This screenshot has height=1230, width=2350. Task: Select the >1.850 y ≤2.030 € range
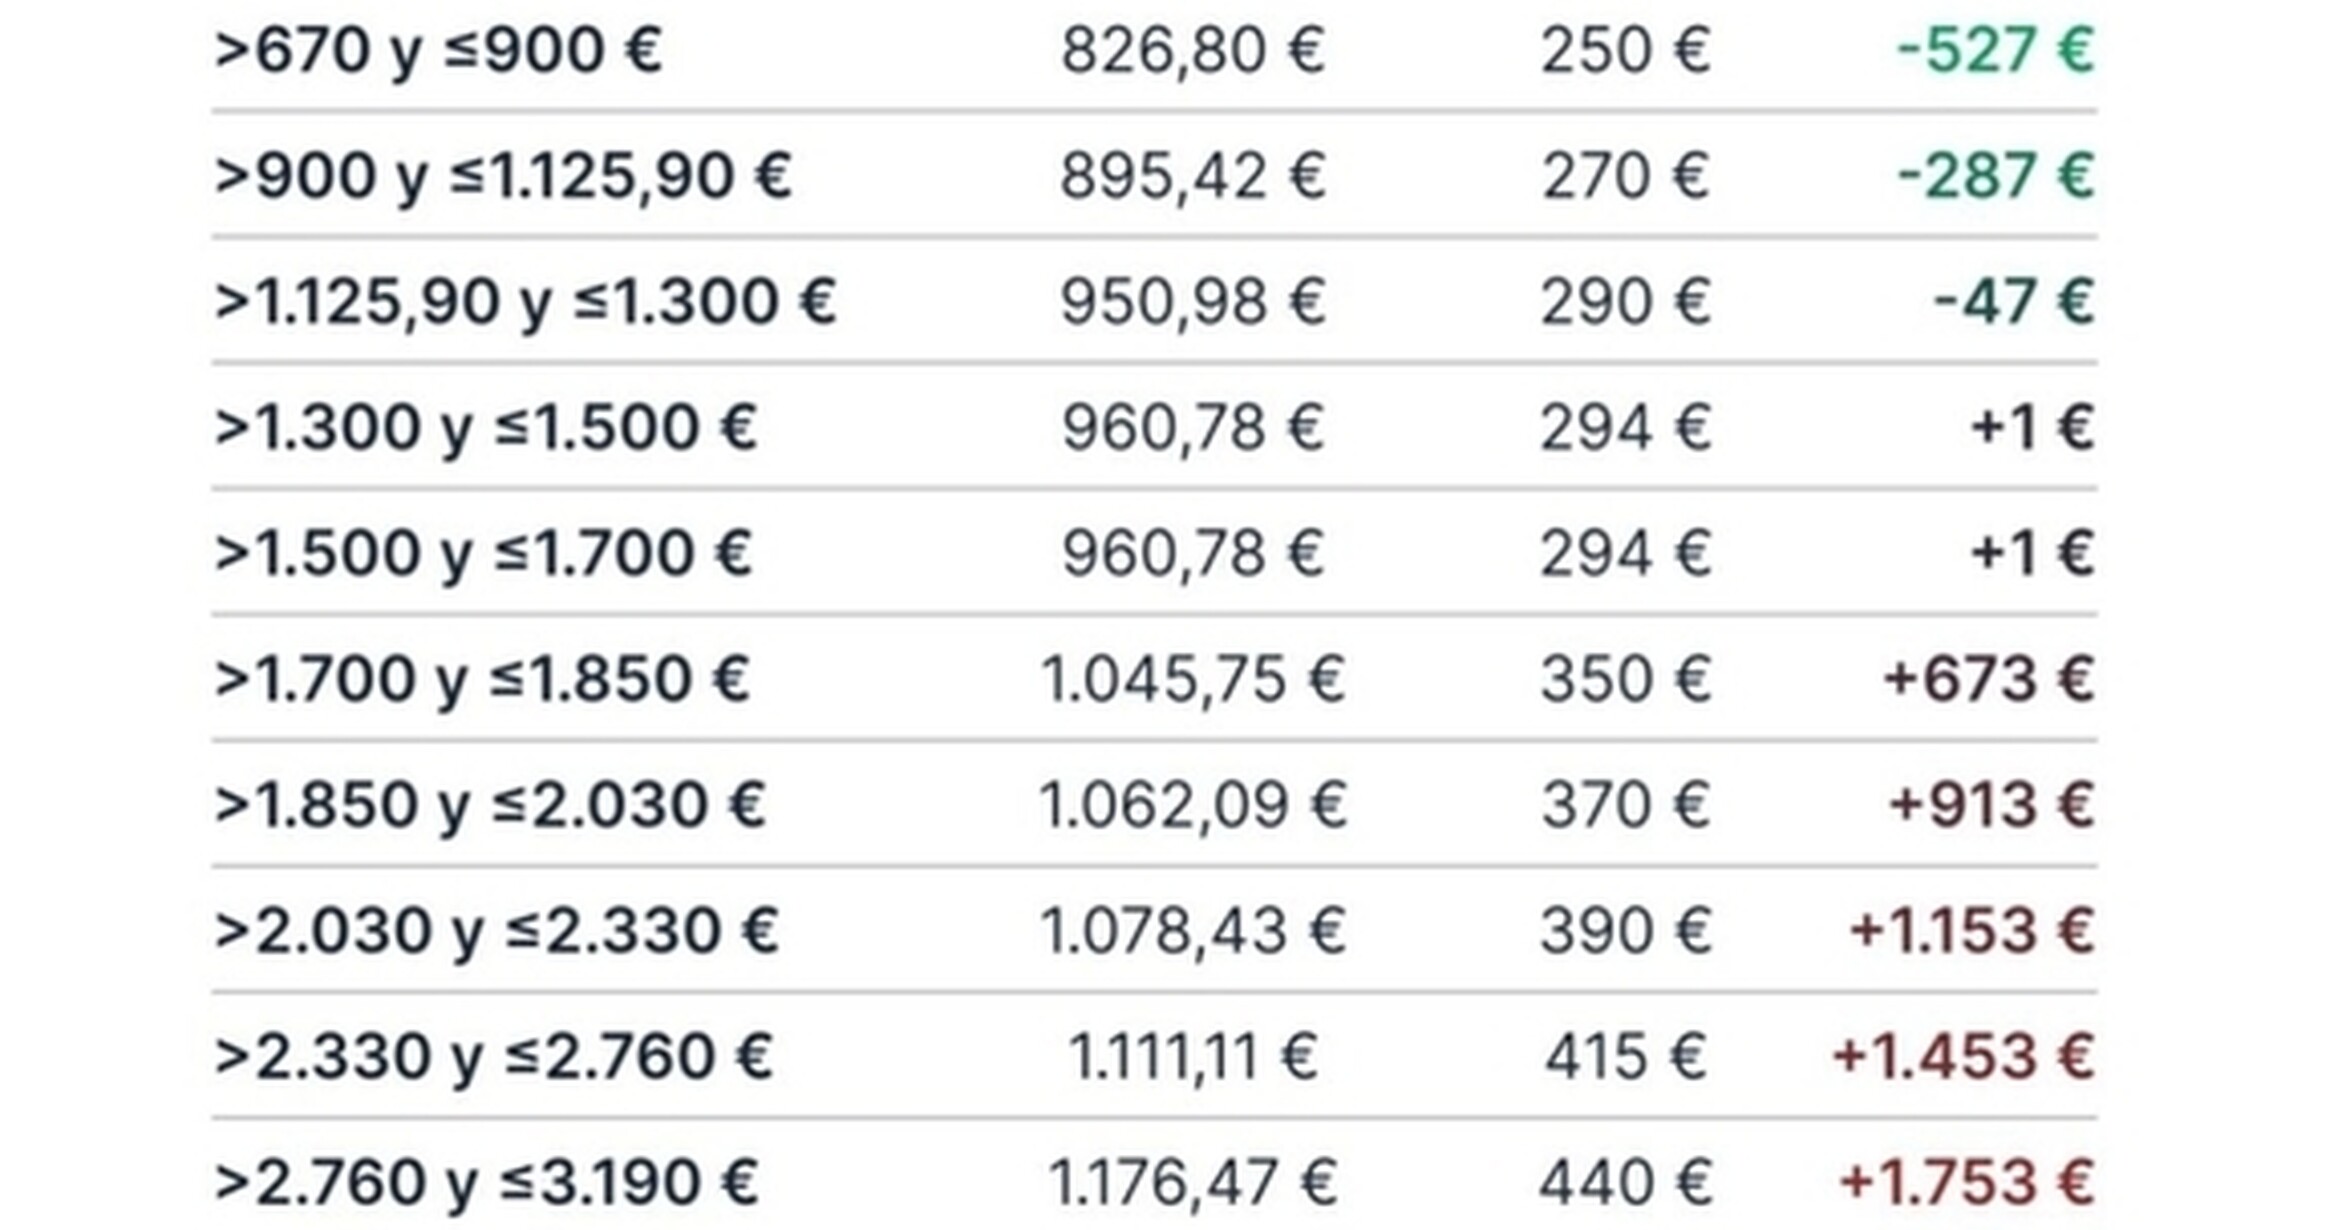coord(490,805)
